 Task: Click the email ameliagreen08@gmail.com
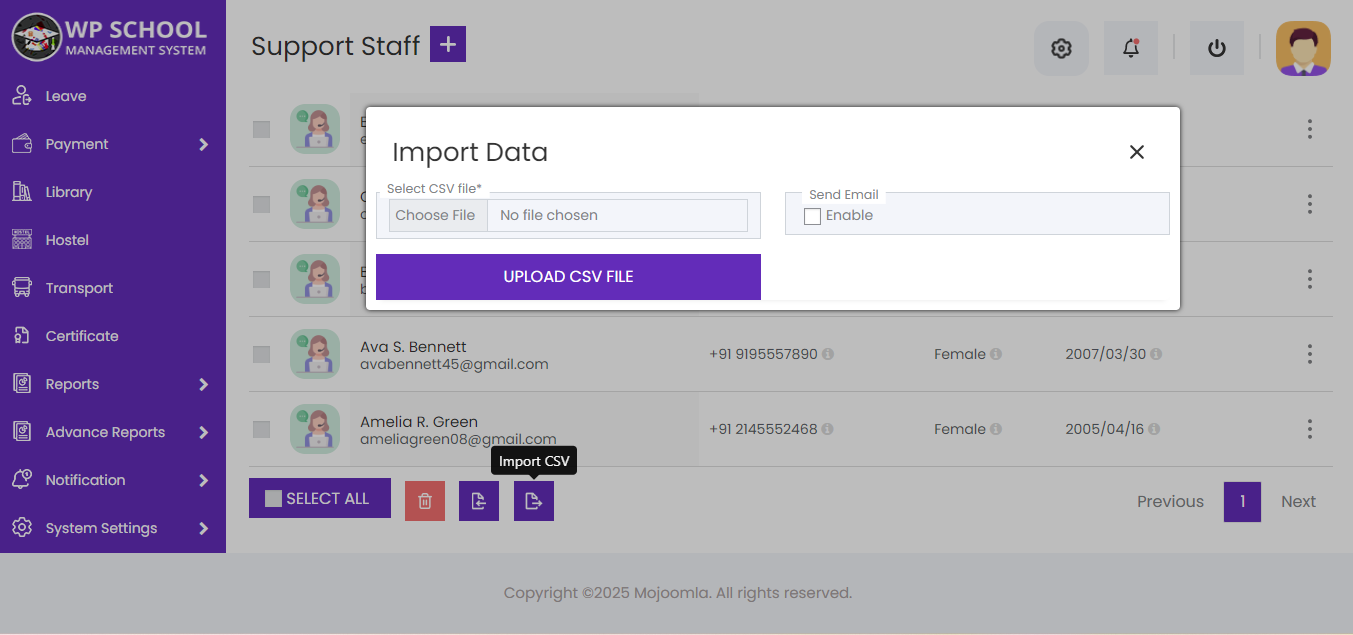pyautogui.click(x=458, y=439)
